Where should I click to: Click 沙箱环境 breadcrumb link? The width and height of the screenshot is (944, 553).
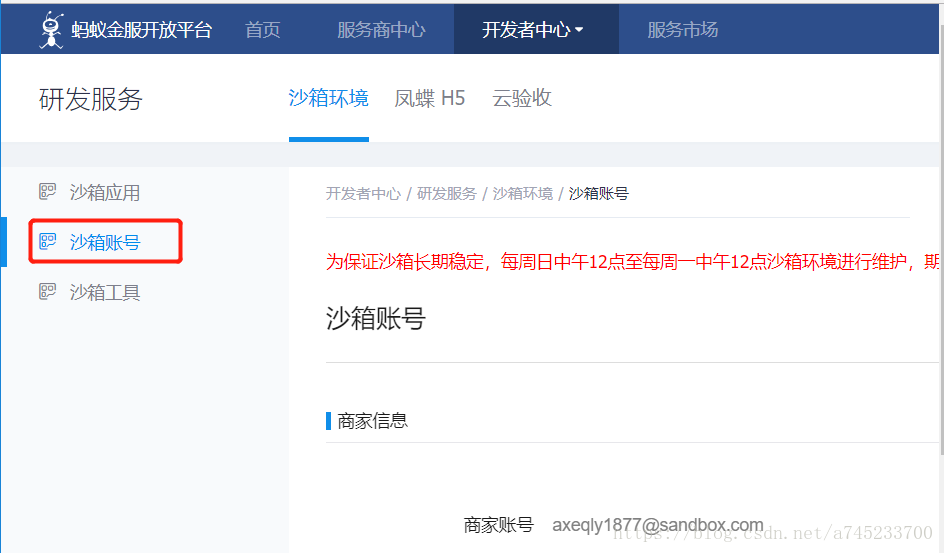tap(523, 194)
